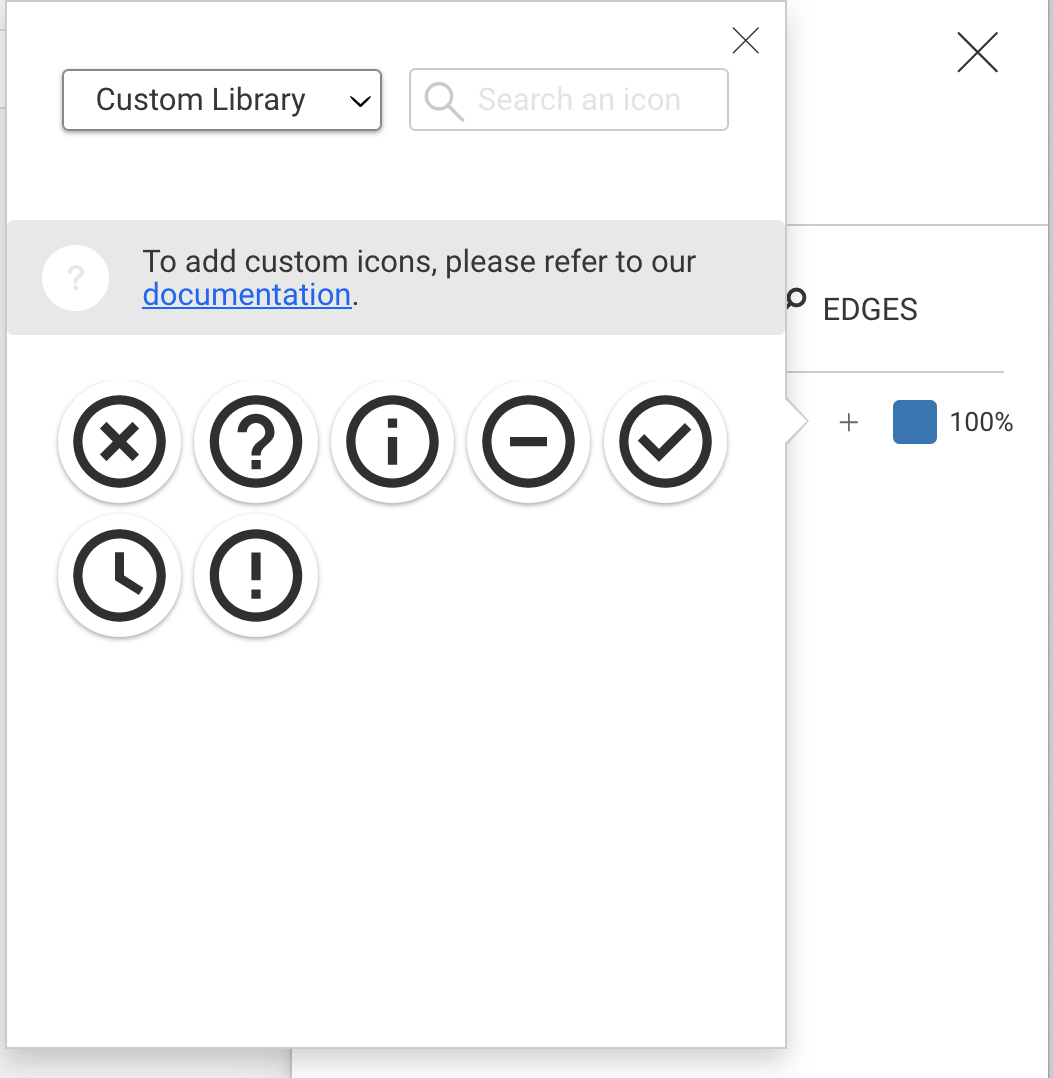Open the Custom Library dropdown

coord(222,100)
